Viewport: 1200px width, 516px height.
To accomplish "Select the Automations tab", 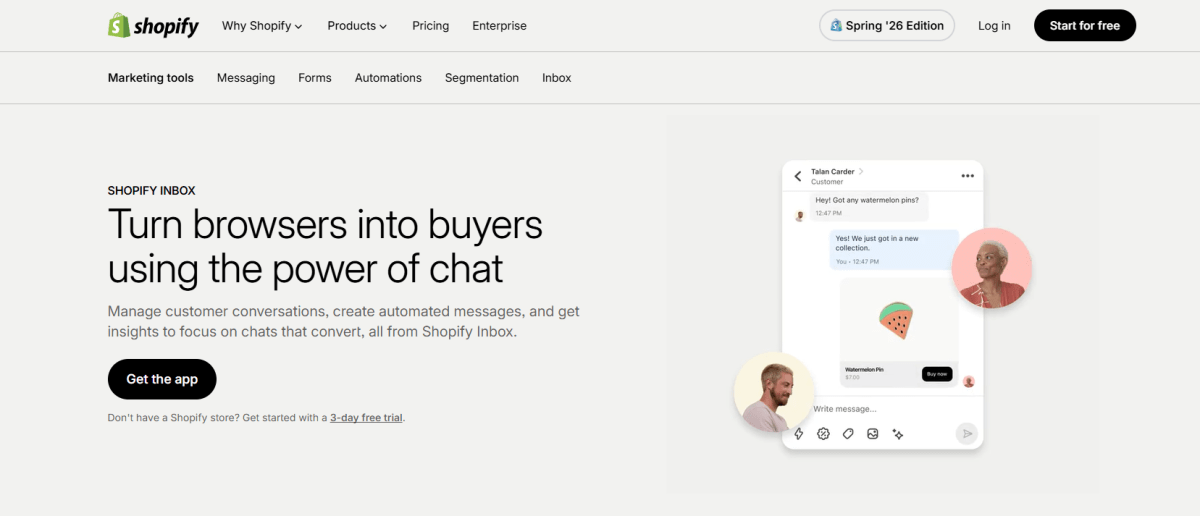I will [388, 78].
